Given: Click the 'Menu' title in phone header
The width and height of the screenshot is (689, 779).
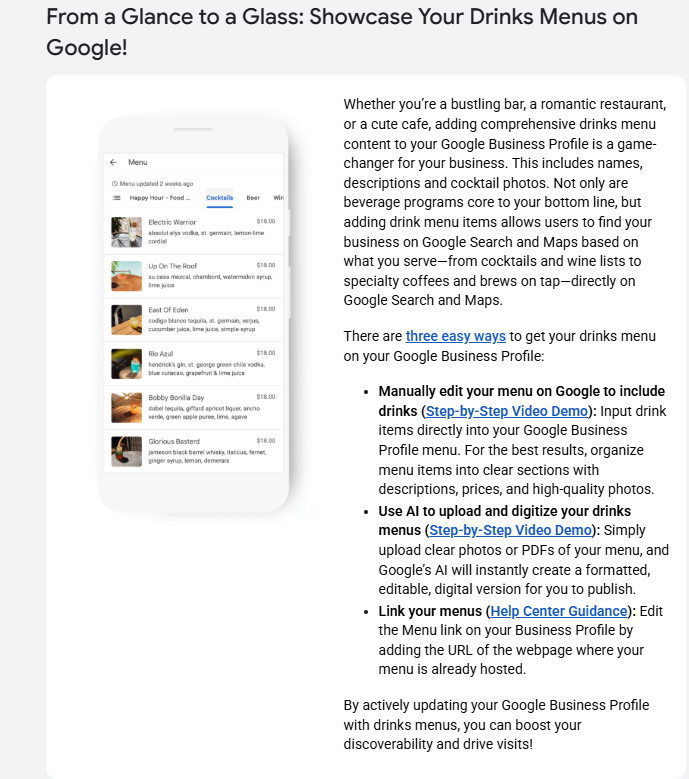Looking at the screenshot, I should click(138, 162).
